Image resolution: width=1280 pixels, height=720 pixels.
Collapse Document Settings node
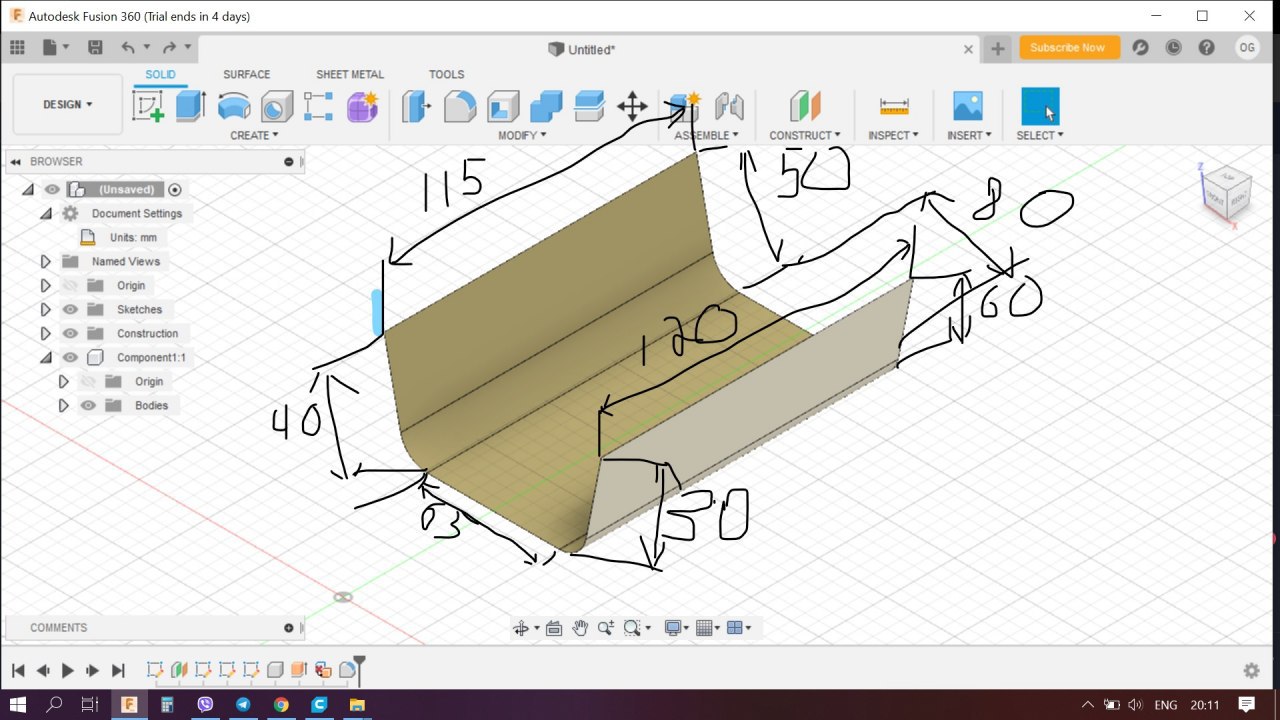point(46,213)
